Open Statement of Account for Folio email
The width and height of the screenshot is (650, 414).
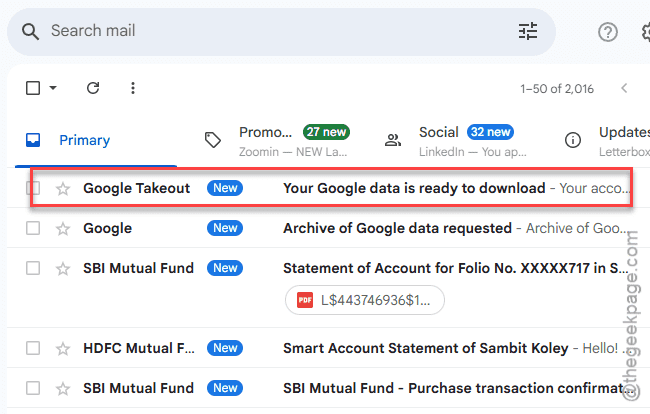[456, 268]
